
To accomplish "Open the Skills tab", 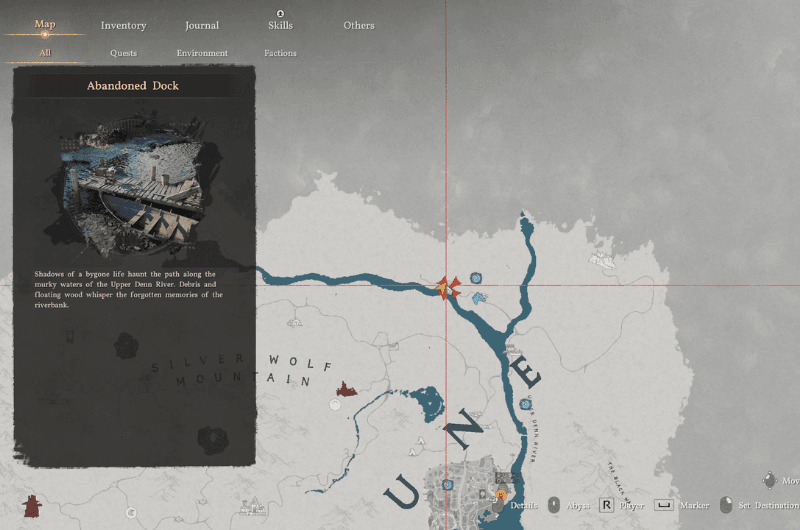I will pyautogui.click(x=281, y=25).
